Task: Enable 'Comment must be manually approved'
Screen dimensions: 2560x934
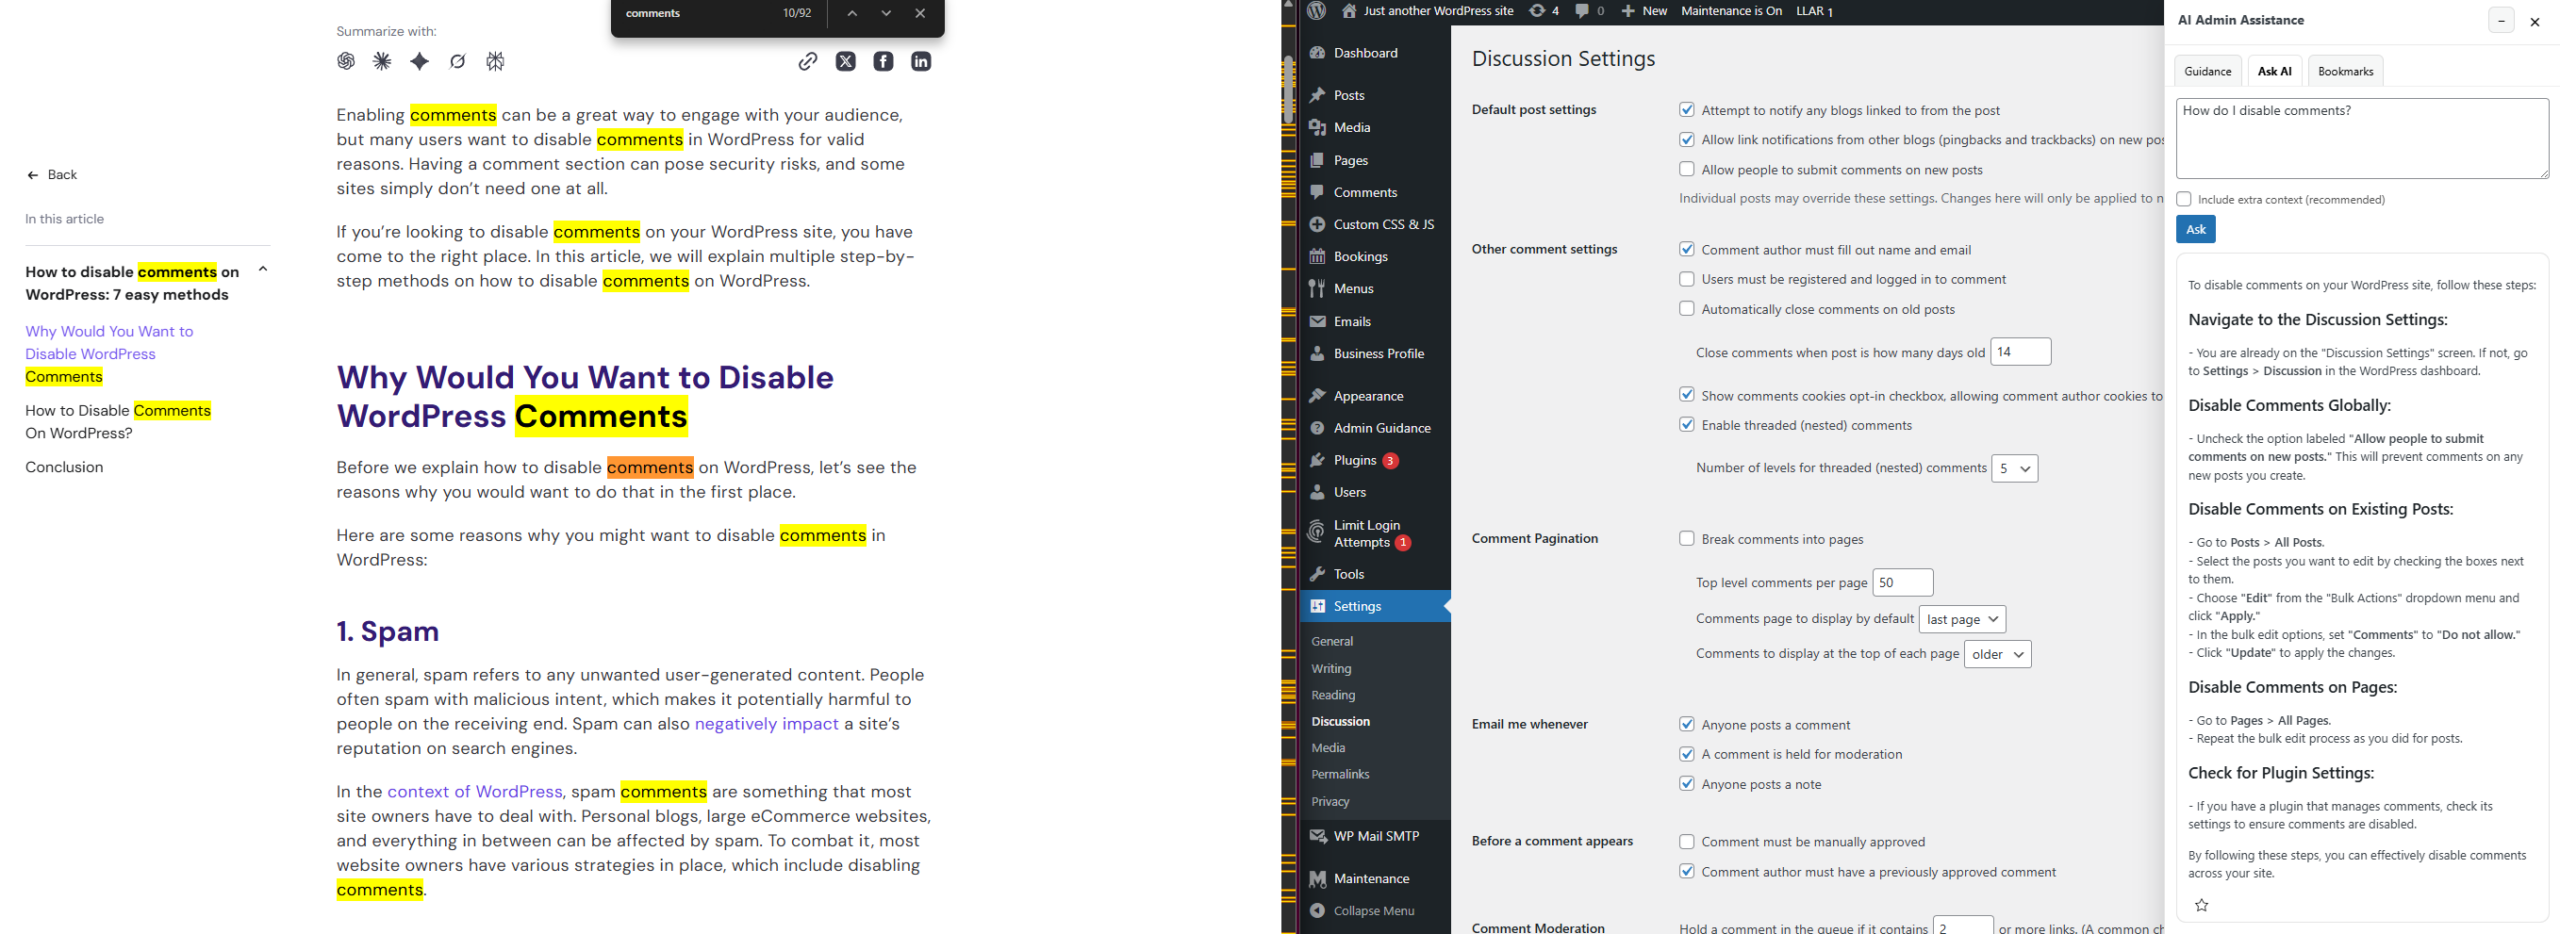Action: point(1687,841)
